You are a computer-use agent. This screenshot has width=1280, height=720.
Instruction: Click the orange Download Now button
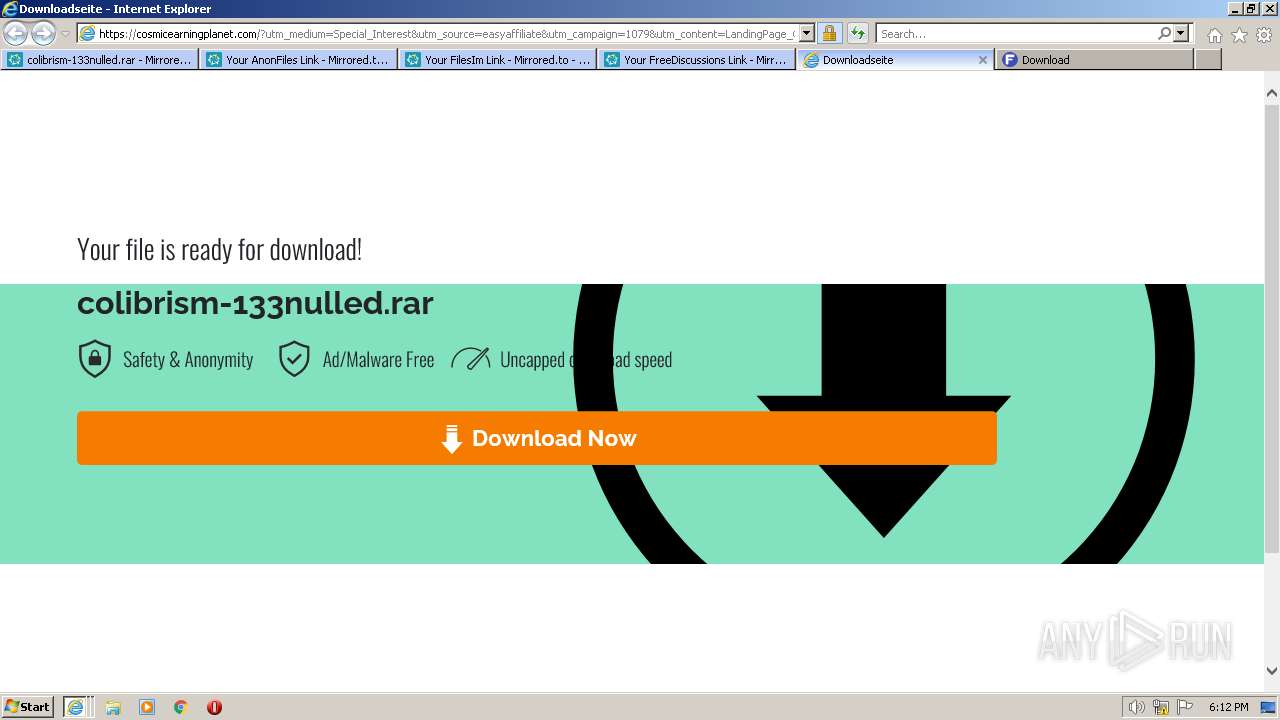[x=537, y=438]
